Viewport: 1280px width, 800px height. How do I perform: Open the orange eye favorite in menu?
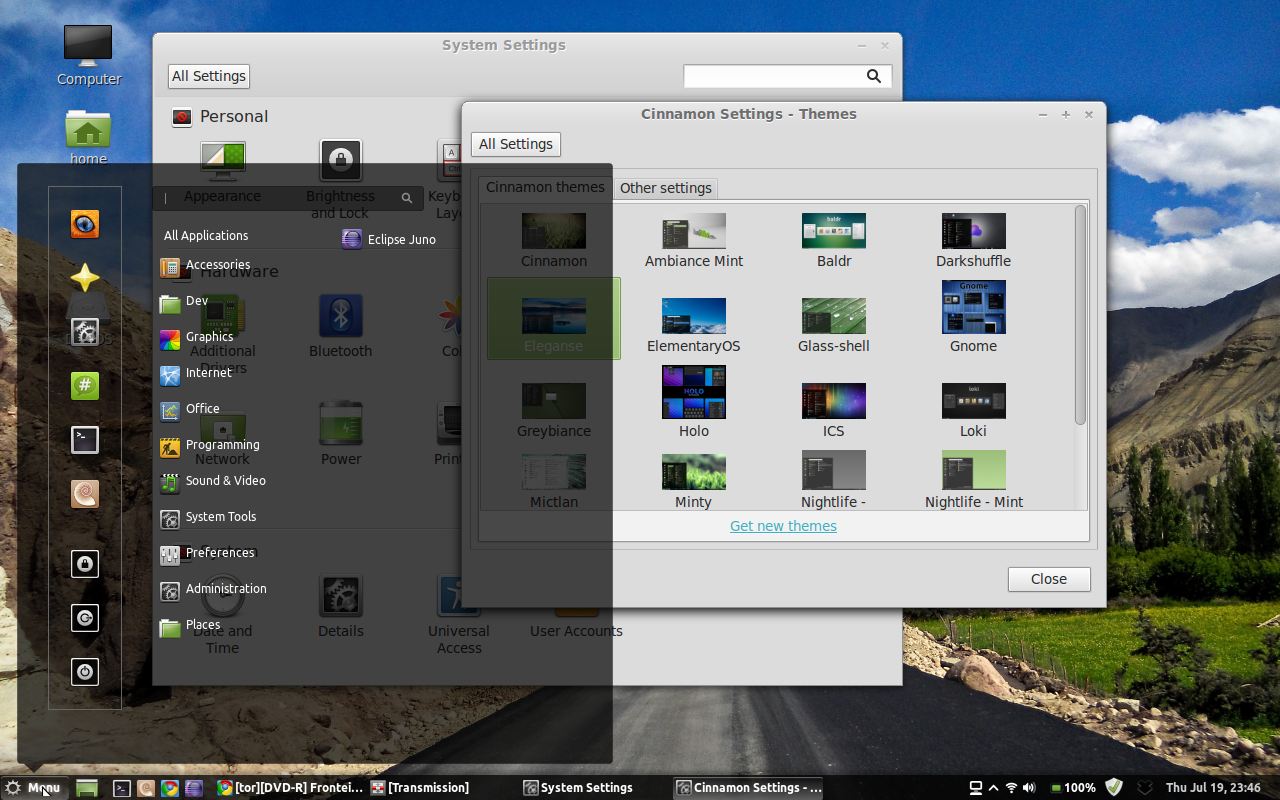tap(85, 223)
